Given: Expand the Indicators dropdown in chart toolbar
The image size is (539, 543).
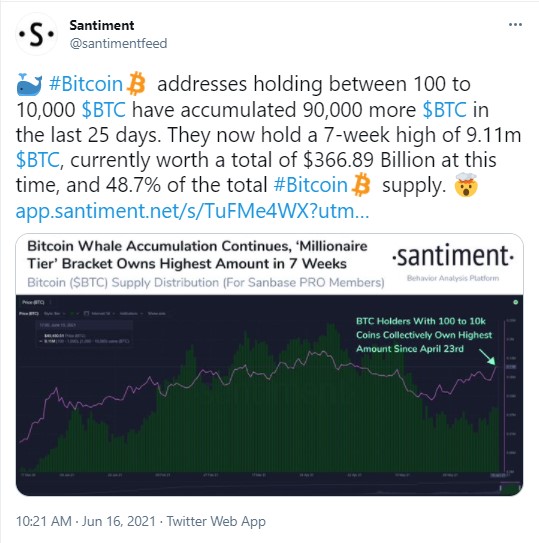Looking at the screenshot, I should pyautogui.click(x=131, y=313).
